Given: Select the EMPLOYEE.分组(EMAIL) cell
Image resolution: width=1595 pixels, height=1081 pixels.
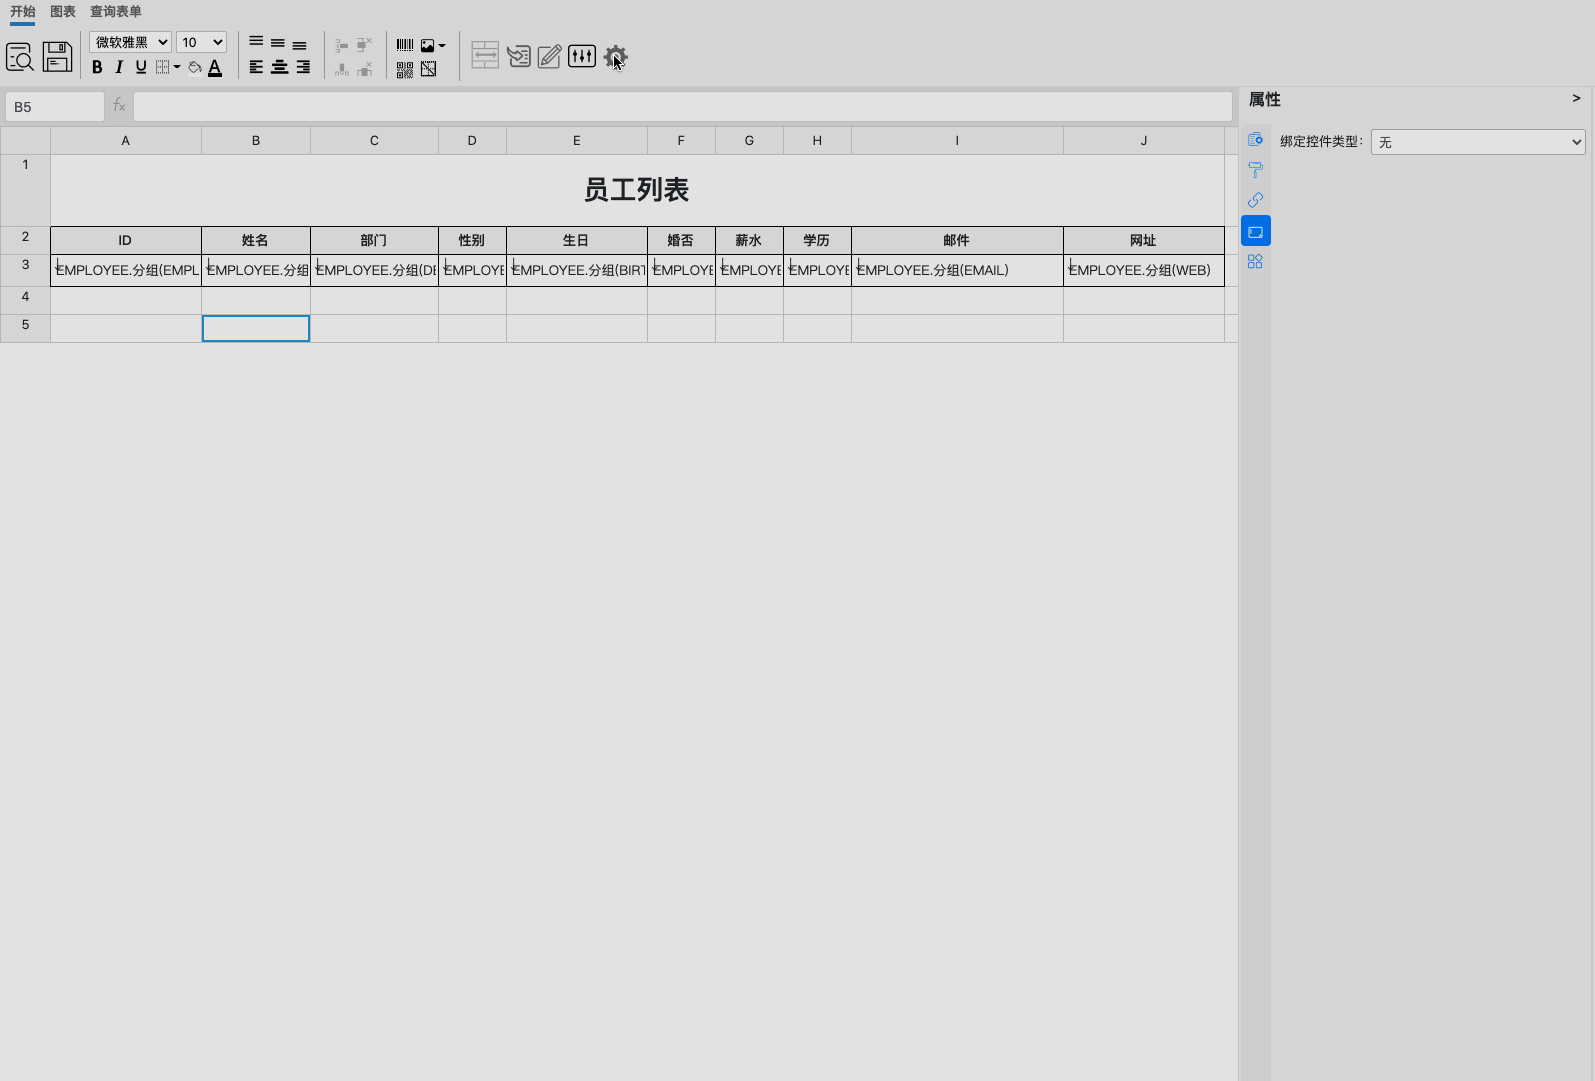Looking at the screenshot, I should 957,271.
